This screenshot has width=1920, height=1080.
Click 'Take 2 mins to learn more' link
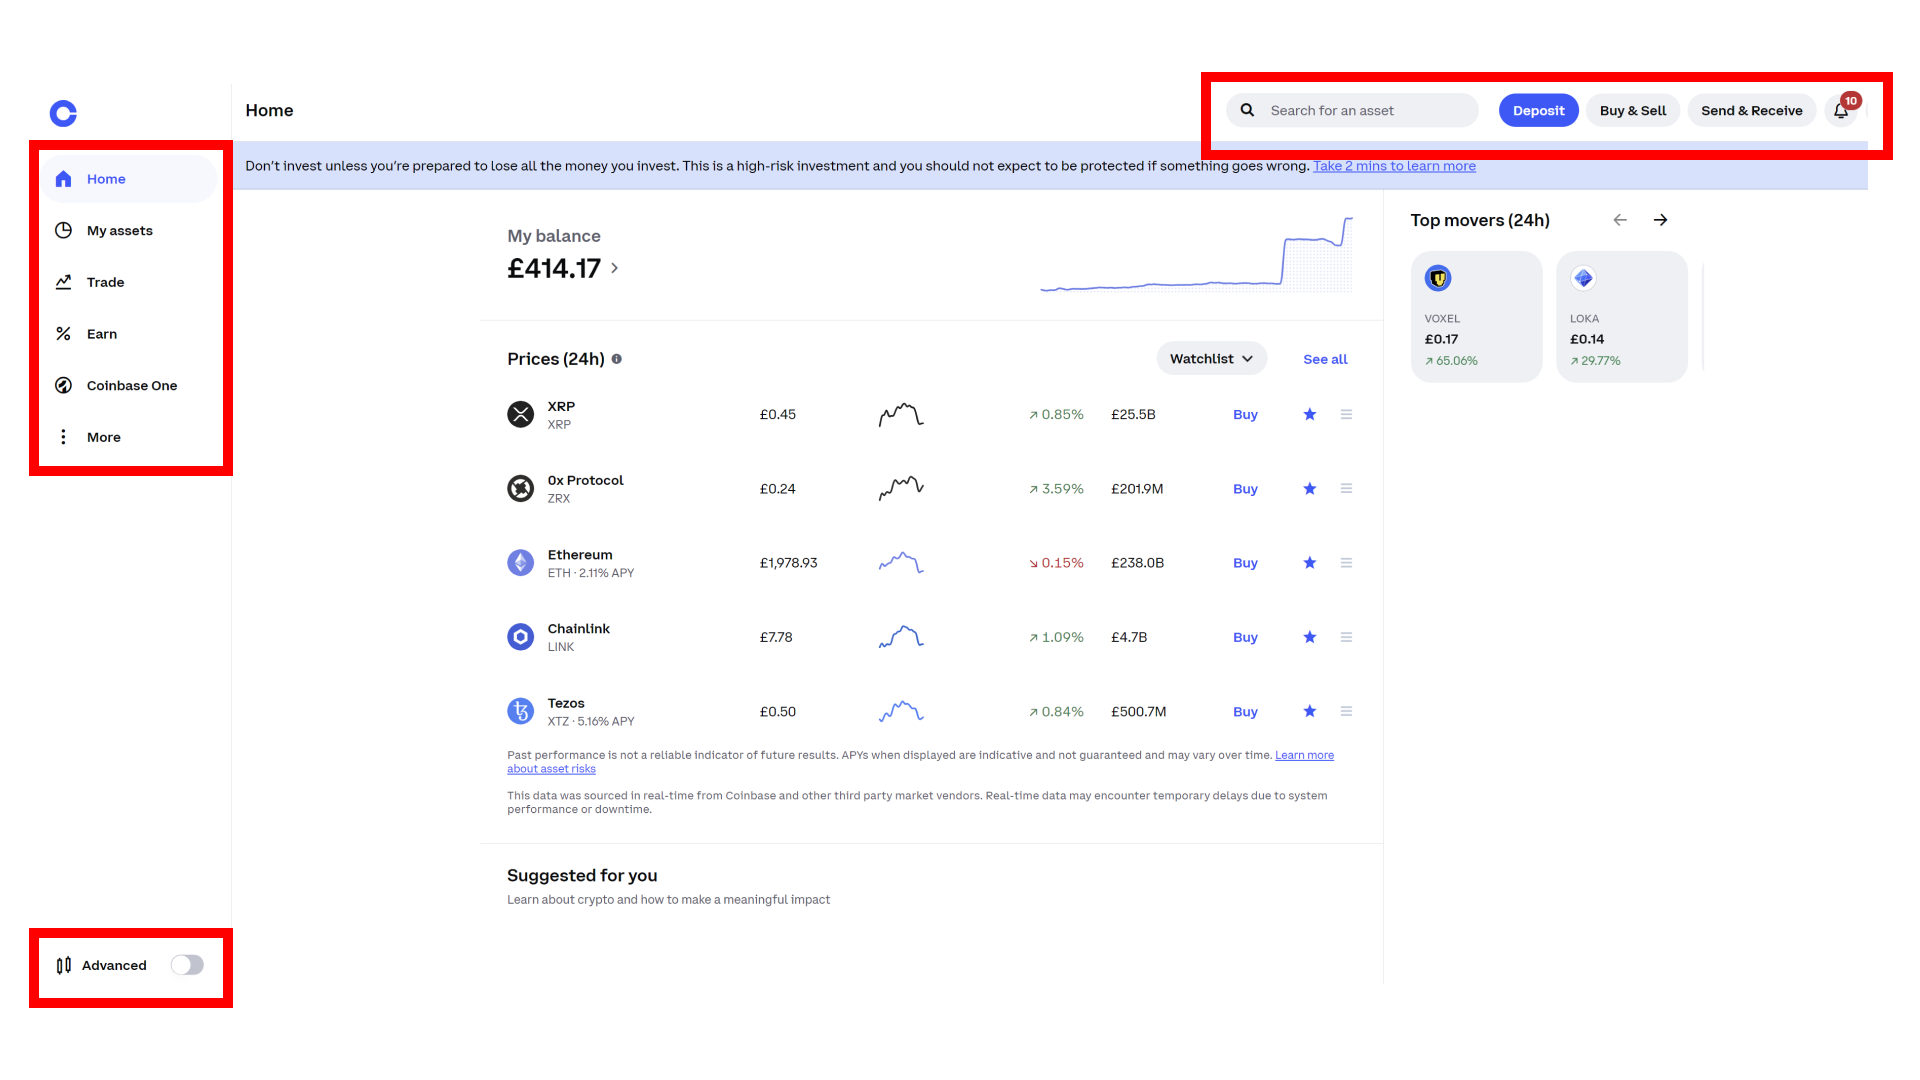click(x=1395, y=165)
